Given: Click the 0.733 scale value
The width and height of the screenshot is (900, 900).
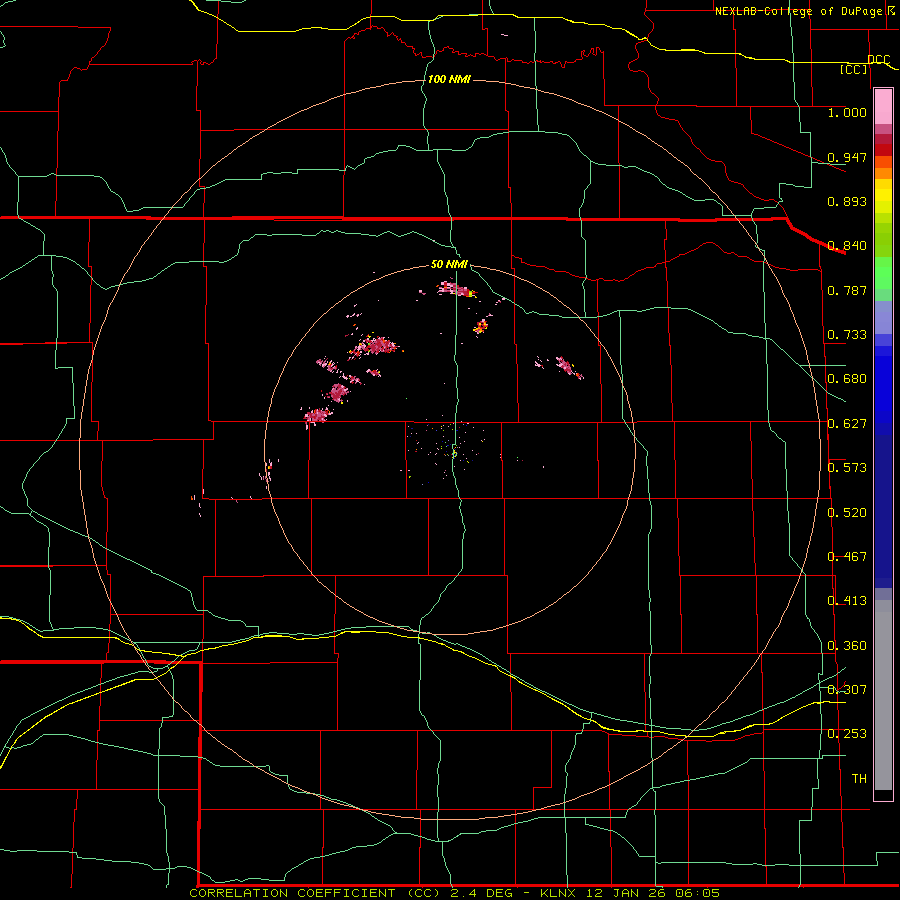Looking at the screenshot, I should click(847, 335).
